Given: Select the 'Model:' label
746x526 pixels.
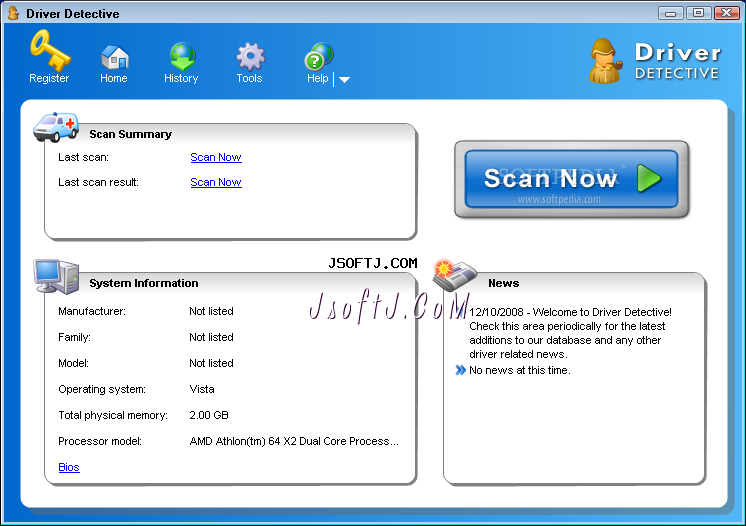Looking at the screenshot, I should [73, 363].
